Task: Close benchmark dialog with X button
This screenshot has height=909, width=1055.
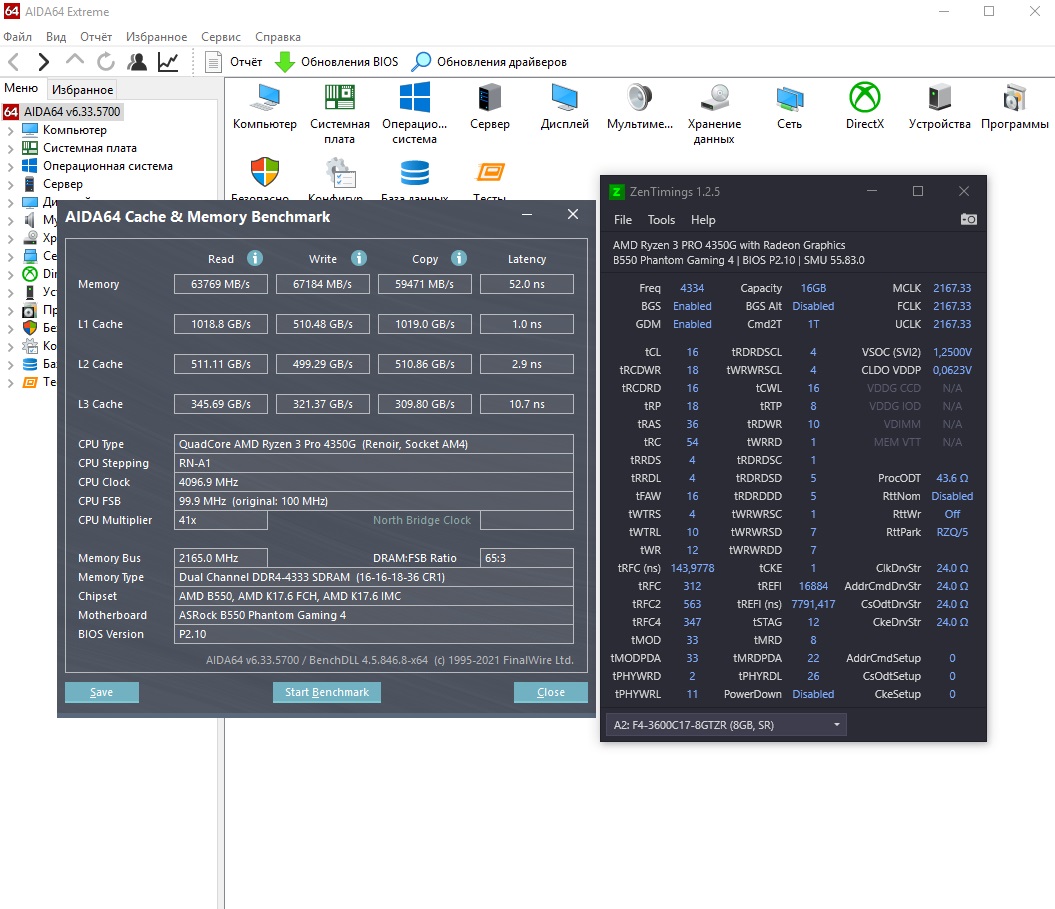Action: (573, 214)
